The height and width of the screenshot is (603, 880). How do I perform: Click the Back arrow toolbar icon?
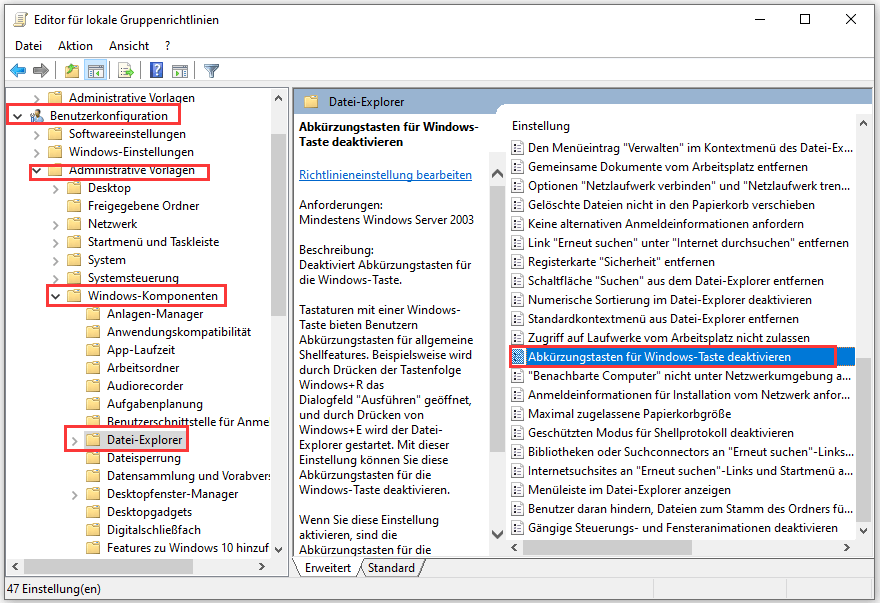(18, 70)
